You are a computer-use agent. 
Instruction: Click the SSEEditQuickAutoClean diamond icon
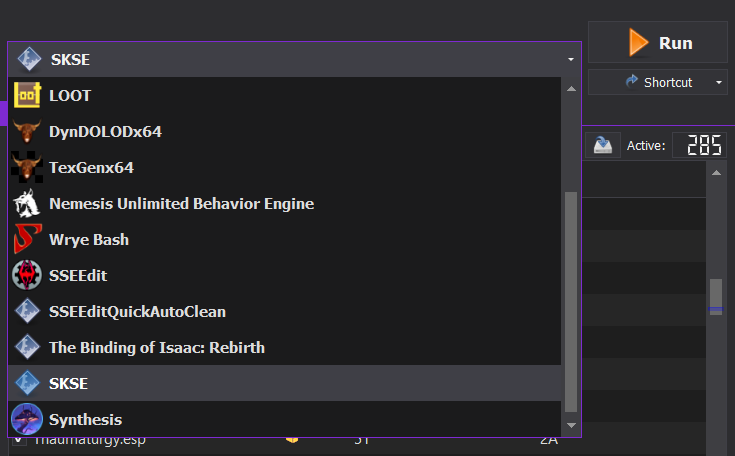pyautogui.click(x=27, y=311)
